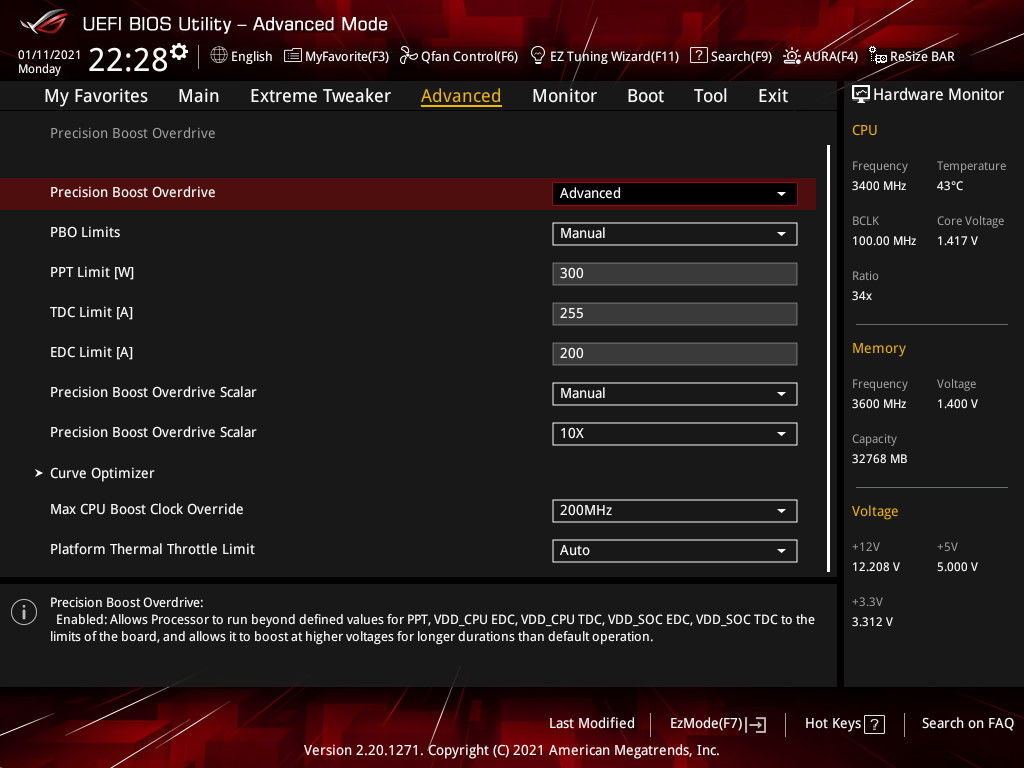This screenshot has width=1024, height=768.
Task: Expand the PBO Limits Manual dropdown
Action: [x=674, y=234]
